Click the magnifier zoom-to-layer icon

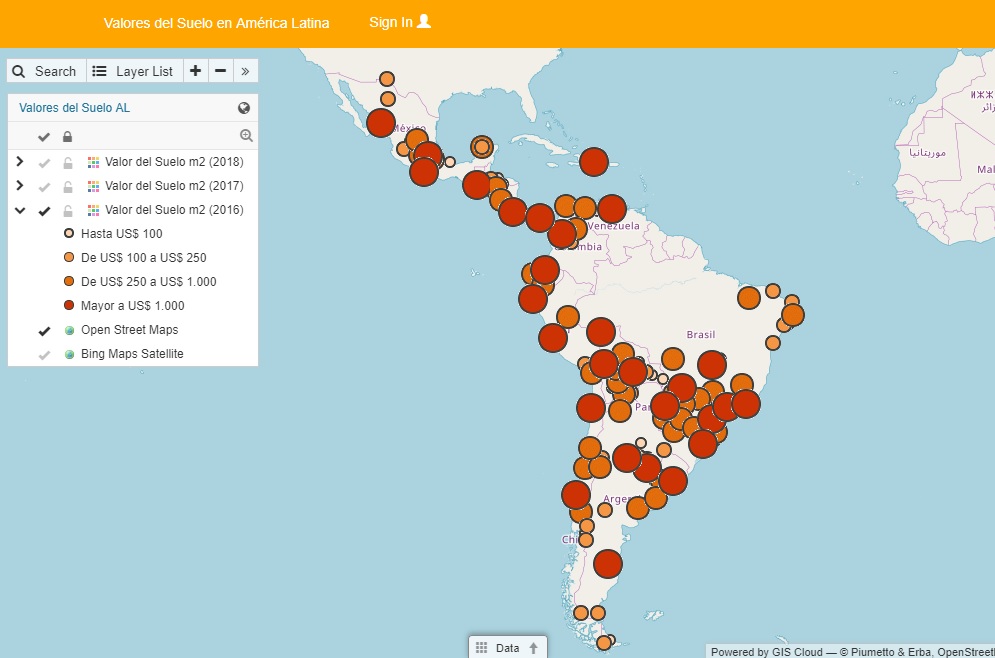tap(246, 136)
